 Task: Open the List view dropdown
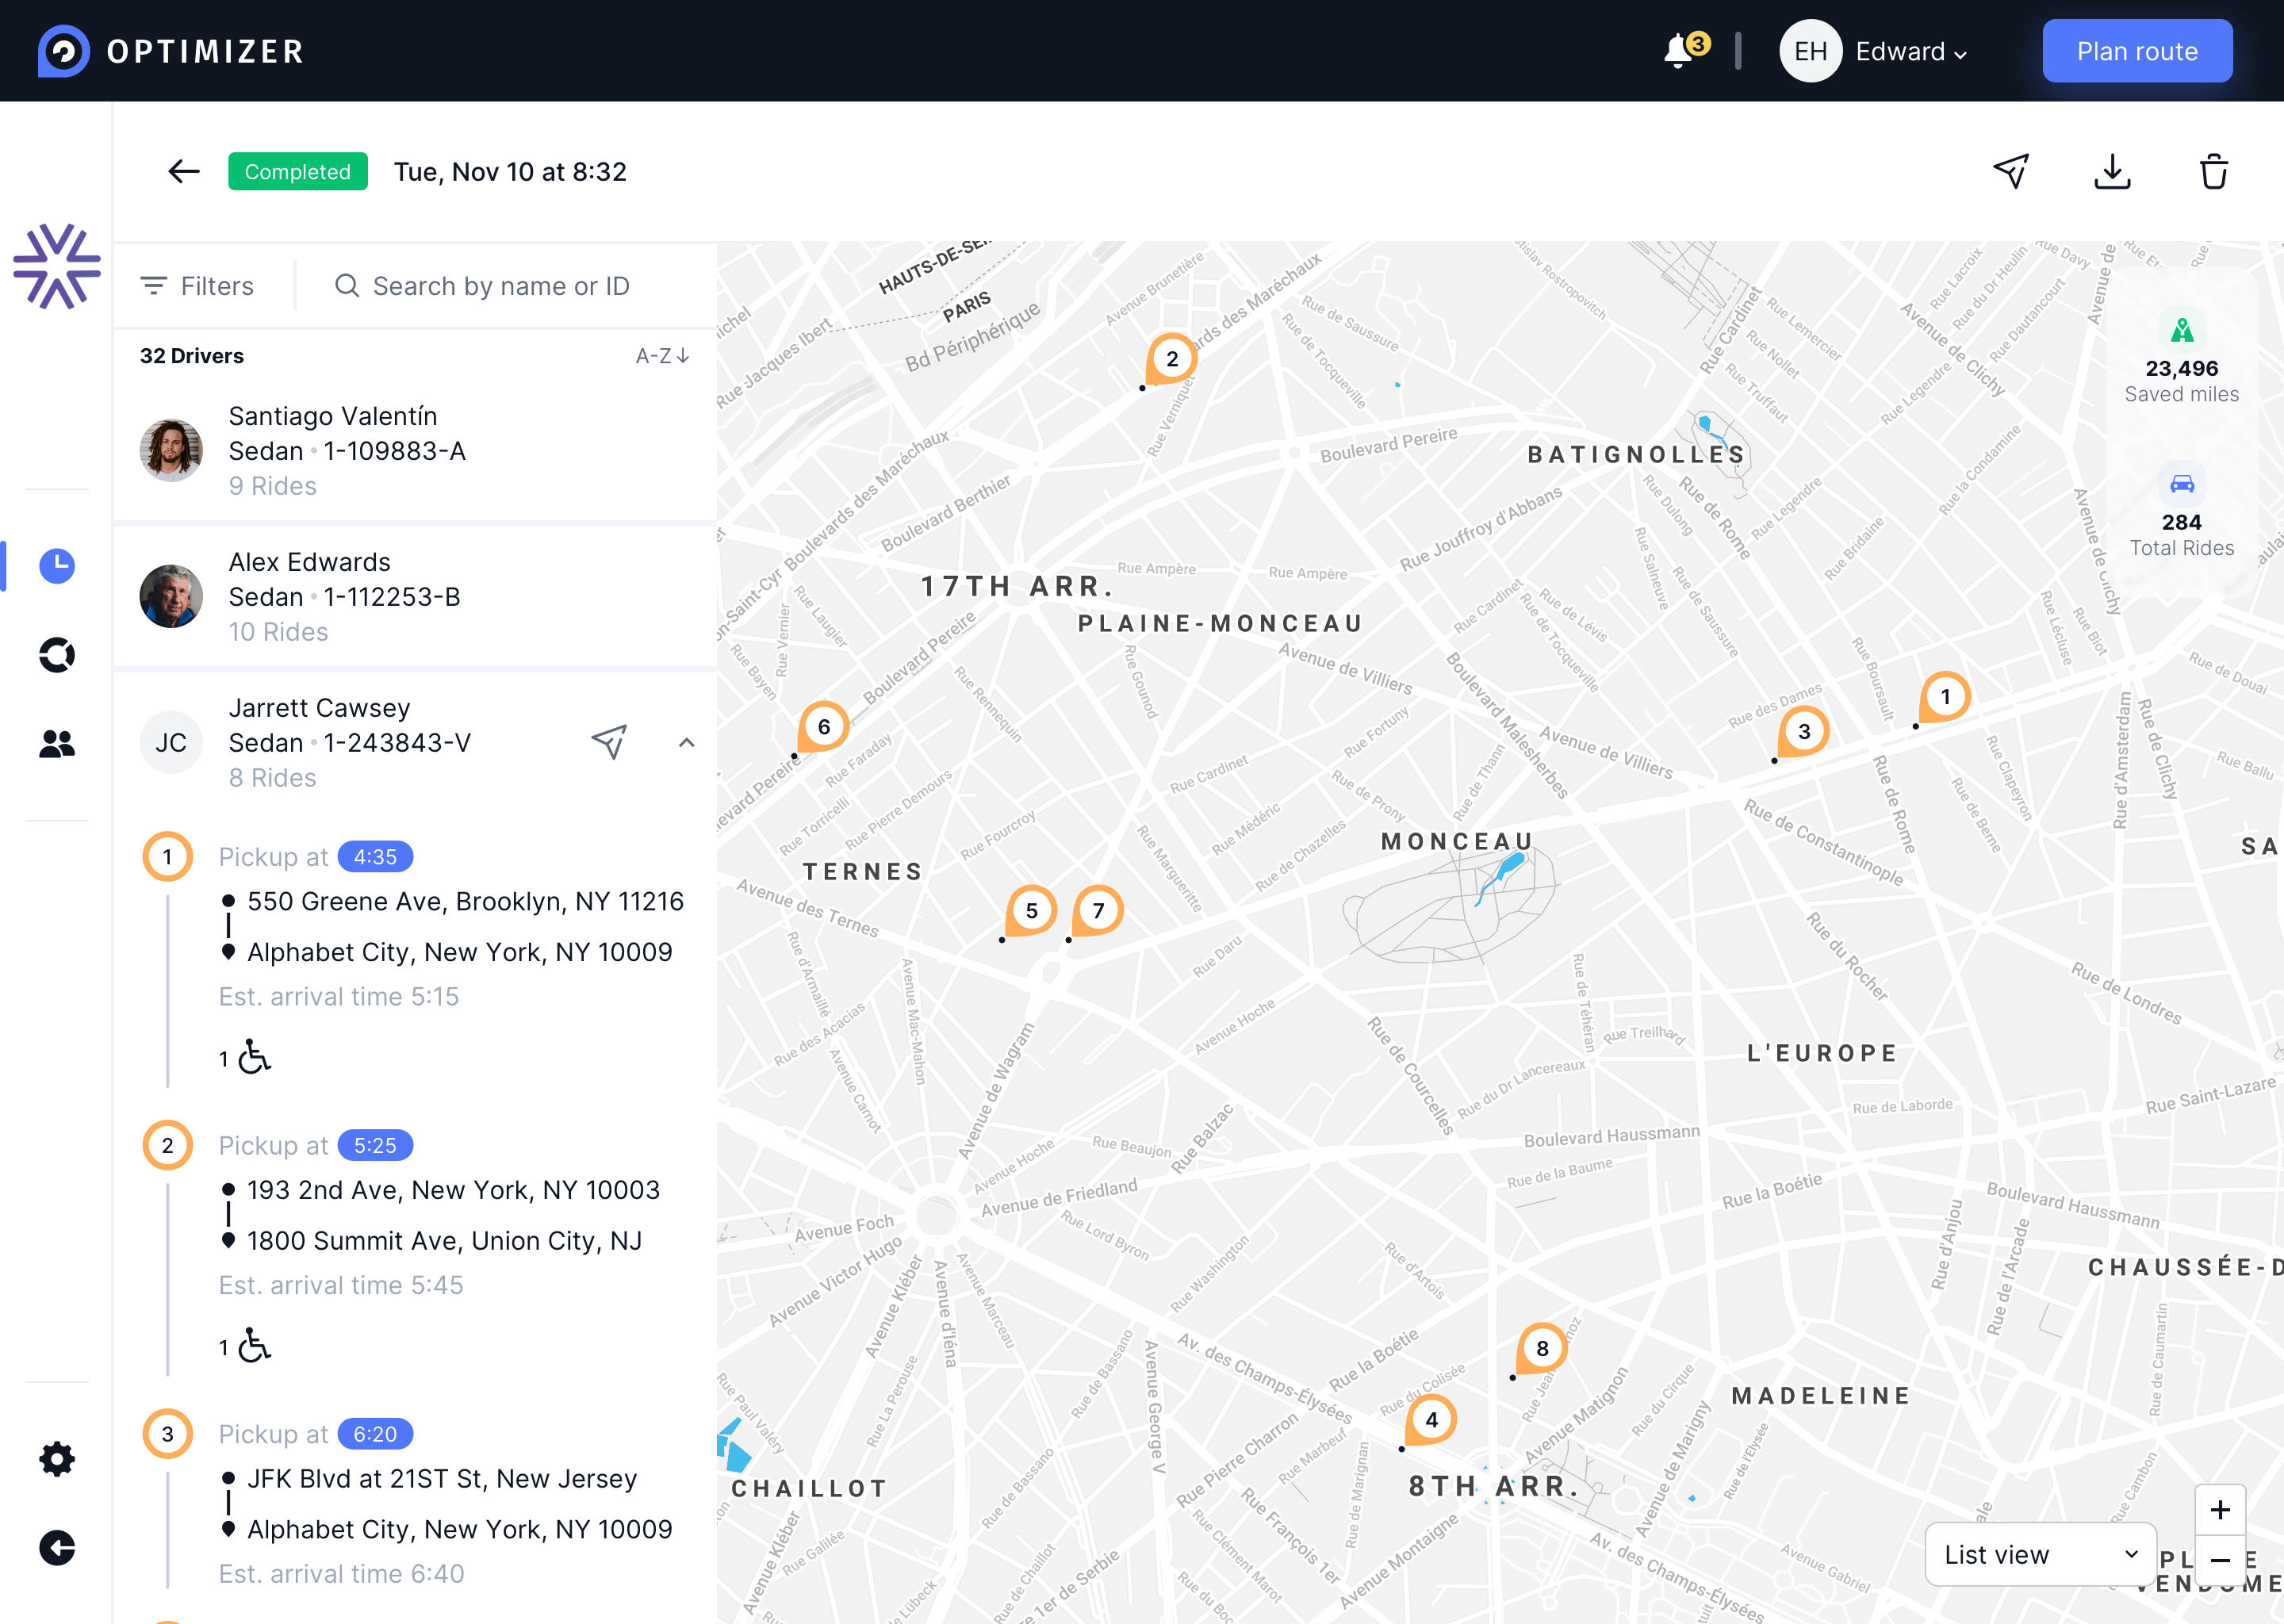click(x=2039, y=1554)
